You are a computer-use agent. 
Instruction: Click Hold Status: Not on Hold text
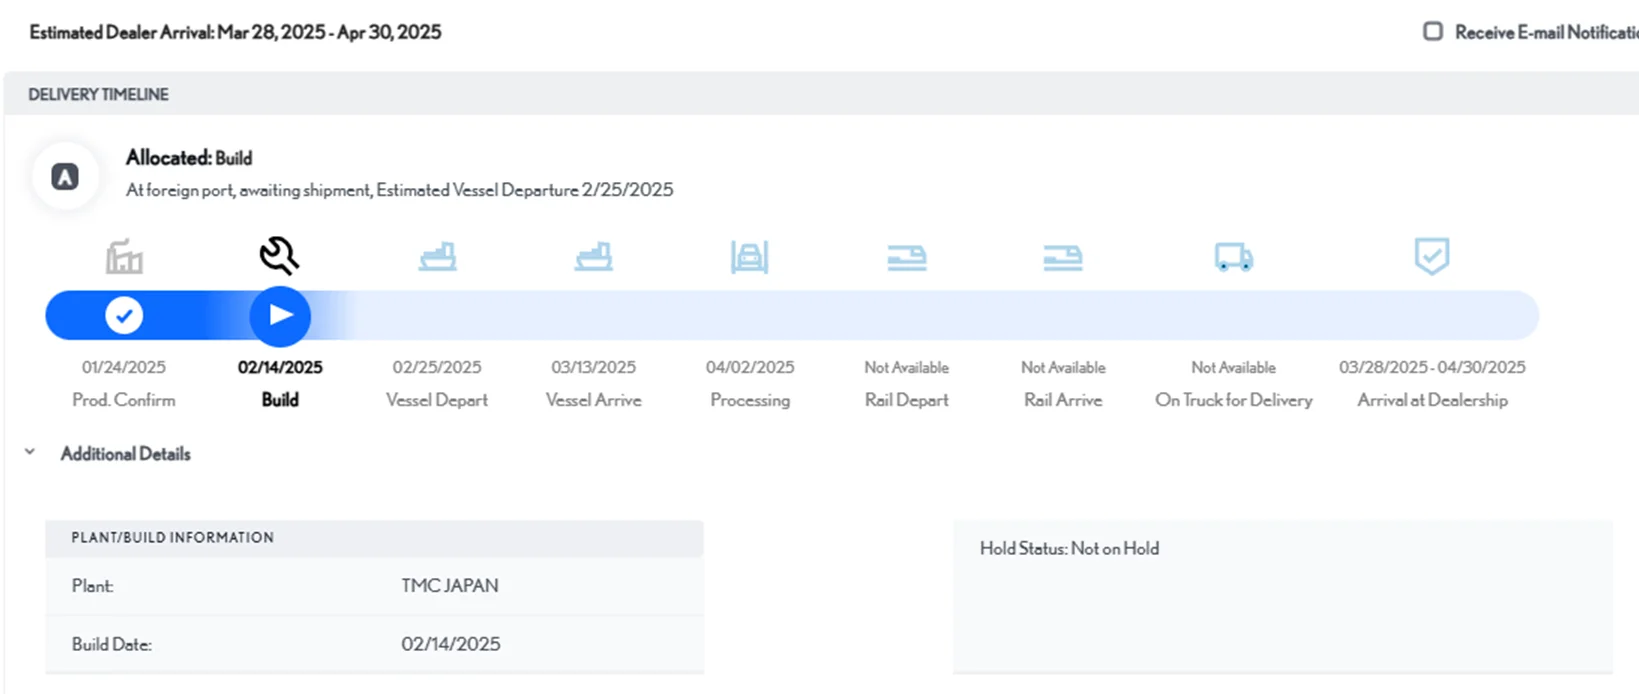coord(1069,548)
